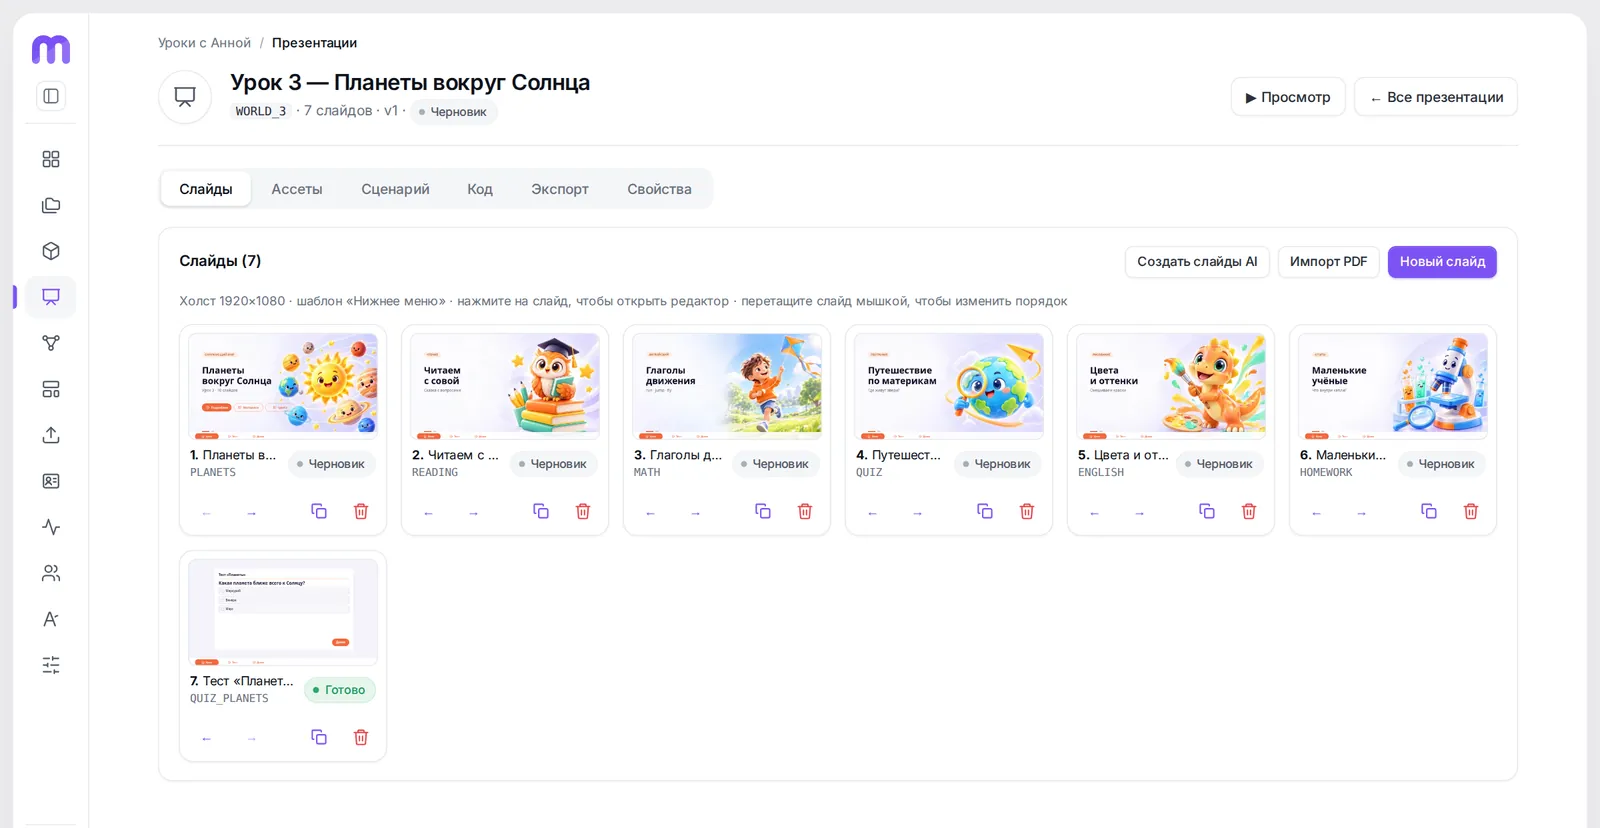Screen dimensions: 1600x828
Task: Delete slide 2 Reading
Action: coord(583,511)
